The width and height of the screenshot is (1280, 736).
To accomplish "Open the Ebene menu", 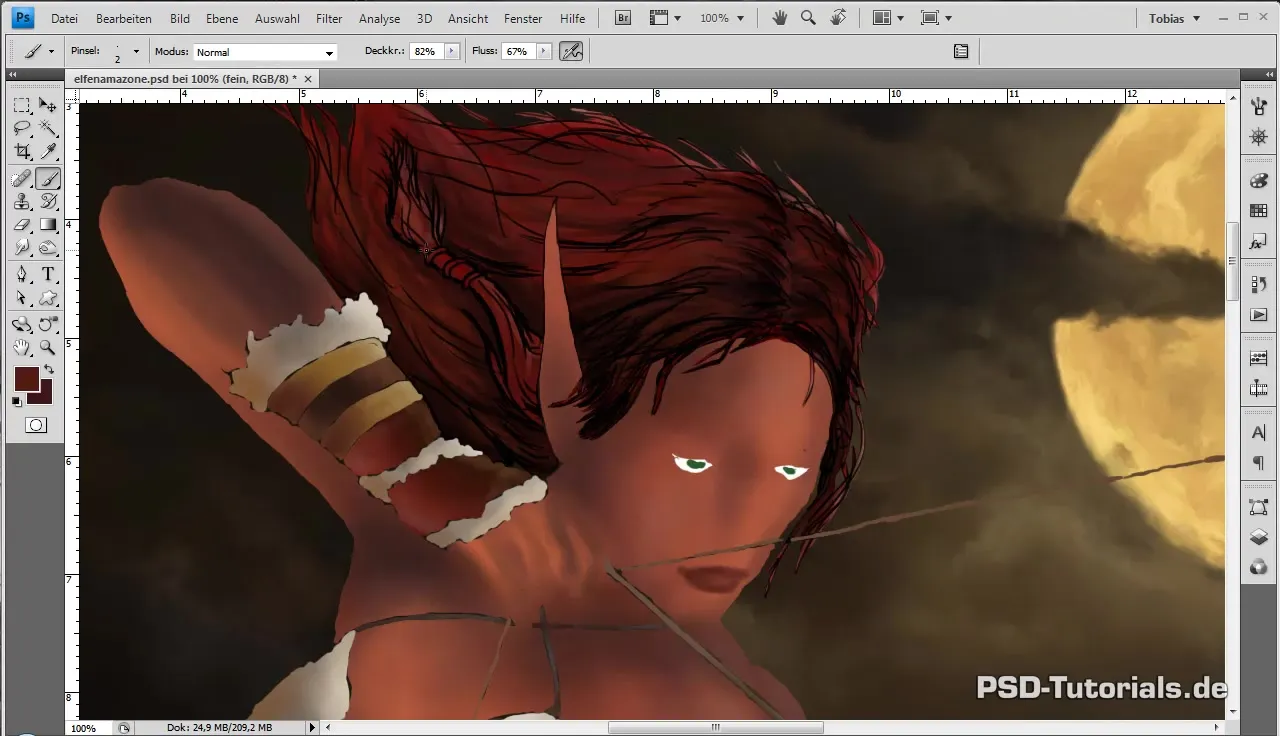I will click(222, 18).
